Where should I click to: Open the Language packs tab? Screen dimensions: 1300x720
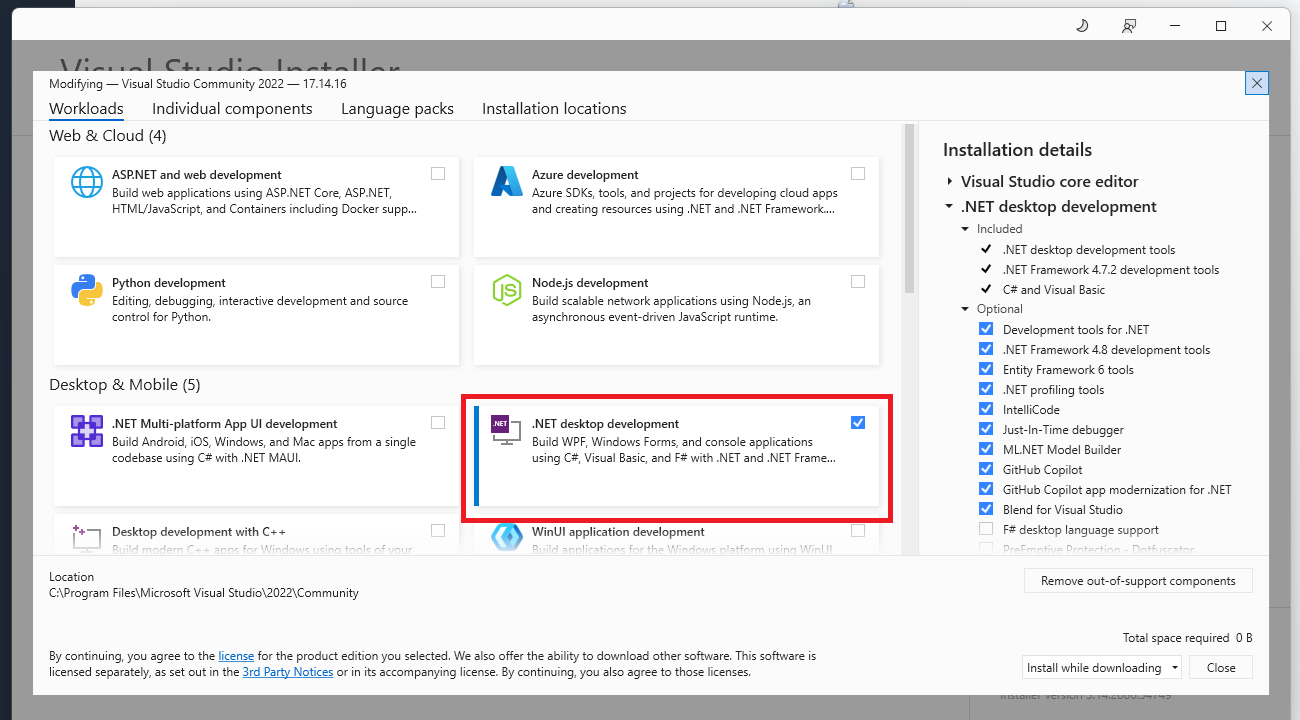397,109
